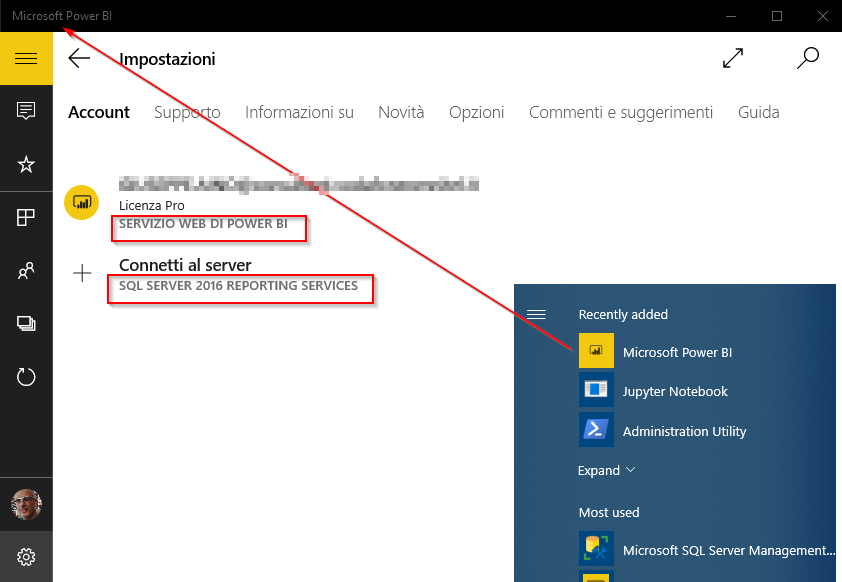842x582 pixels.
Task: Open the Power BI navigation hamburger menu
Action: pyautogui.click(x=26, y=57)
